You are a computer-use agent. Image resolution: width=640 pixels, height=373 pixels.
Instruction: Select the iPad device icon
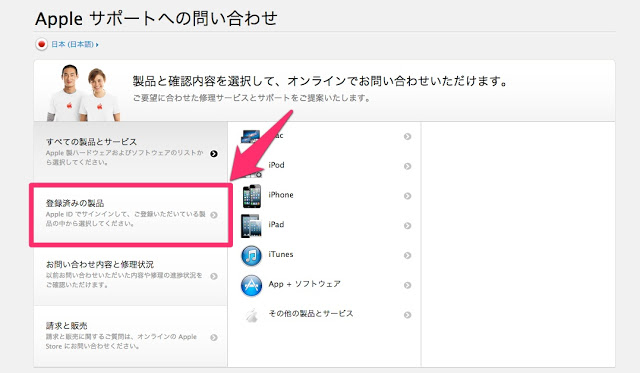(x=251, y=226)
